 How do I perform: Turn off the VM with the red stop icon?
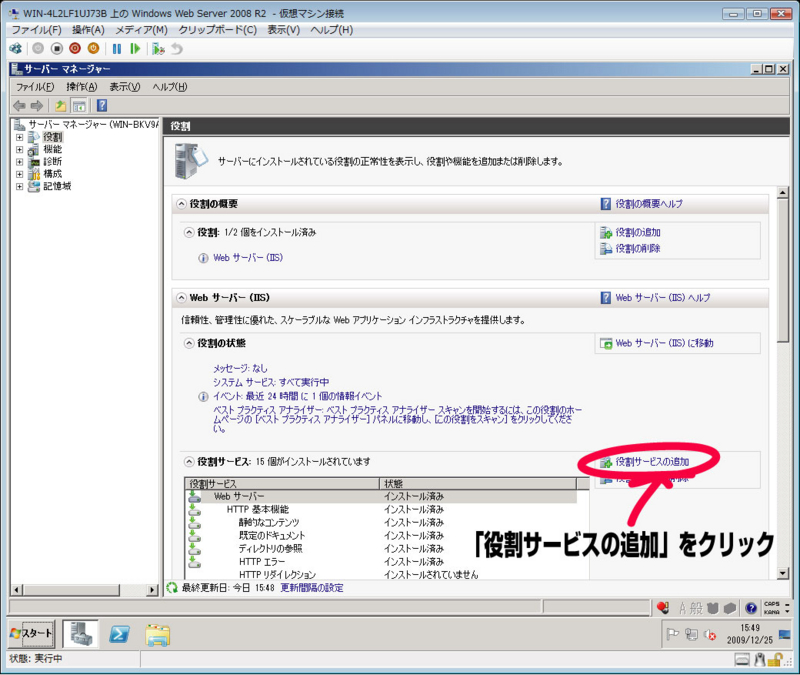(75, 50)
